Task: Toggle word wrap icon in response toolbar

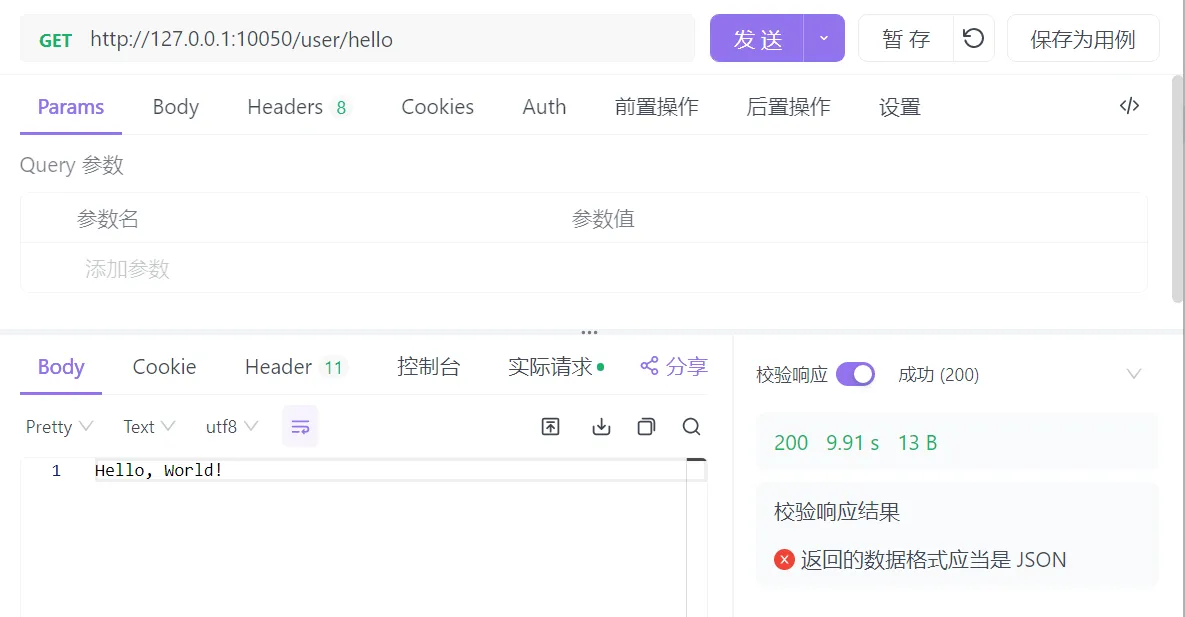Action: coord(300,426)
